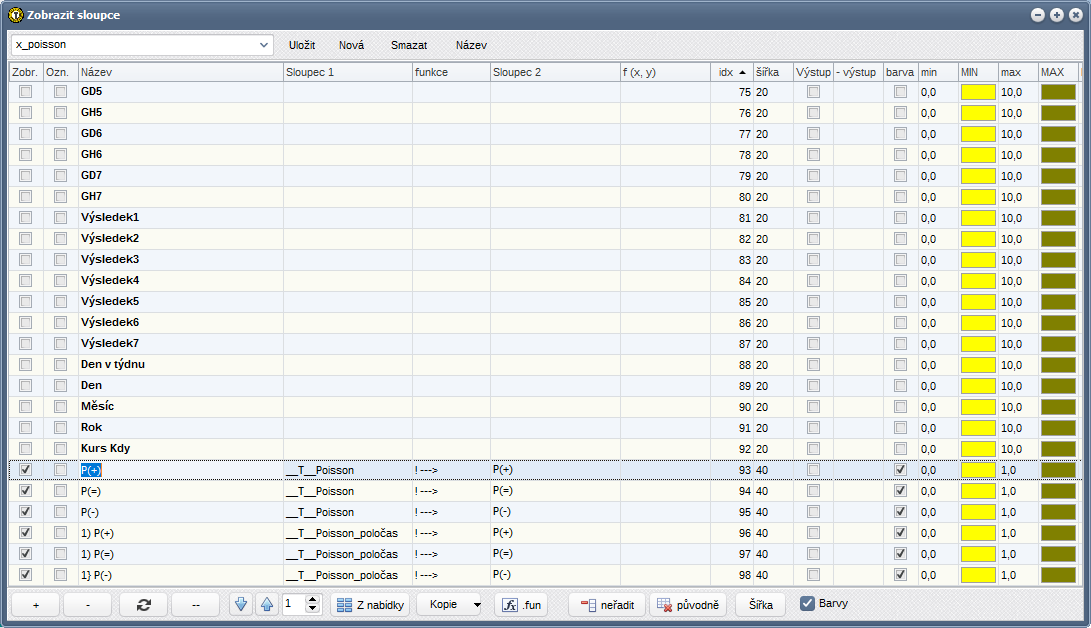Image resolution: width=1091 pixels, height=628 pixels.
Task: Click funkce cell in P(-) idx 95 row
Action: 451,512
